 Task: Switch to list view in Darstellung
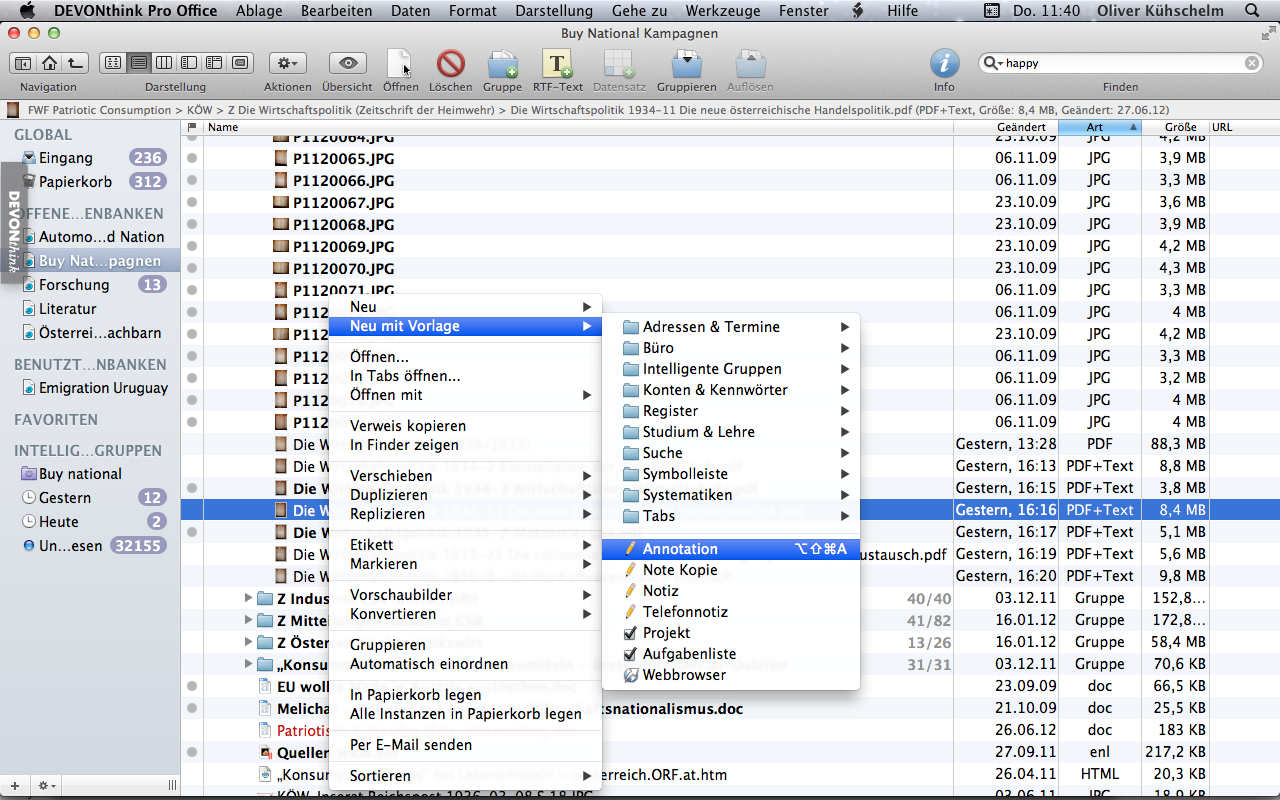(x=139, y=63)
